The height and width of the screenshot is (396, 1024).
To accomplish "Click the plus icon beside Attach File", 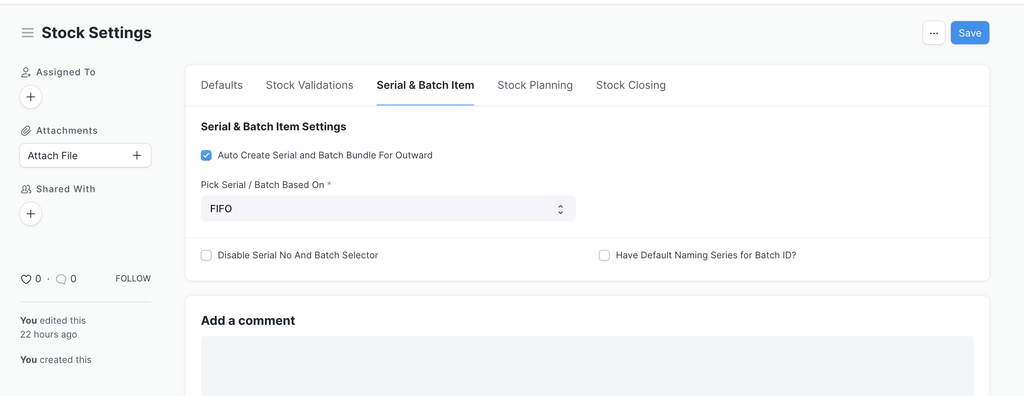I will tap(136, 156).
